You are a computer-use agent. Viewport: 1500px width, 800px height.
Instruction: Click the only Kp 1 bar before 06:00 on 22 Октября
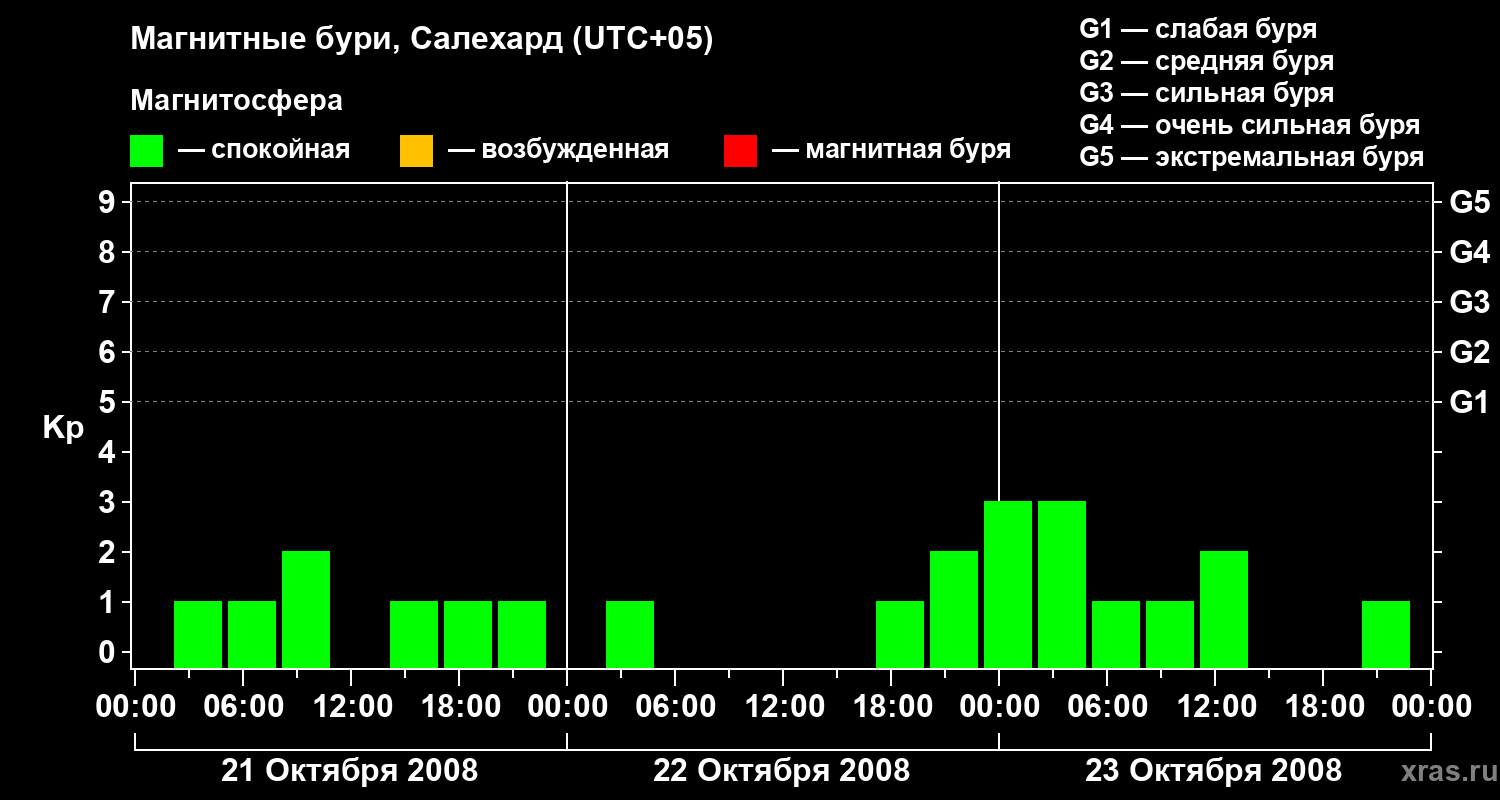point(630,634)
